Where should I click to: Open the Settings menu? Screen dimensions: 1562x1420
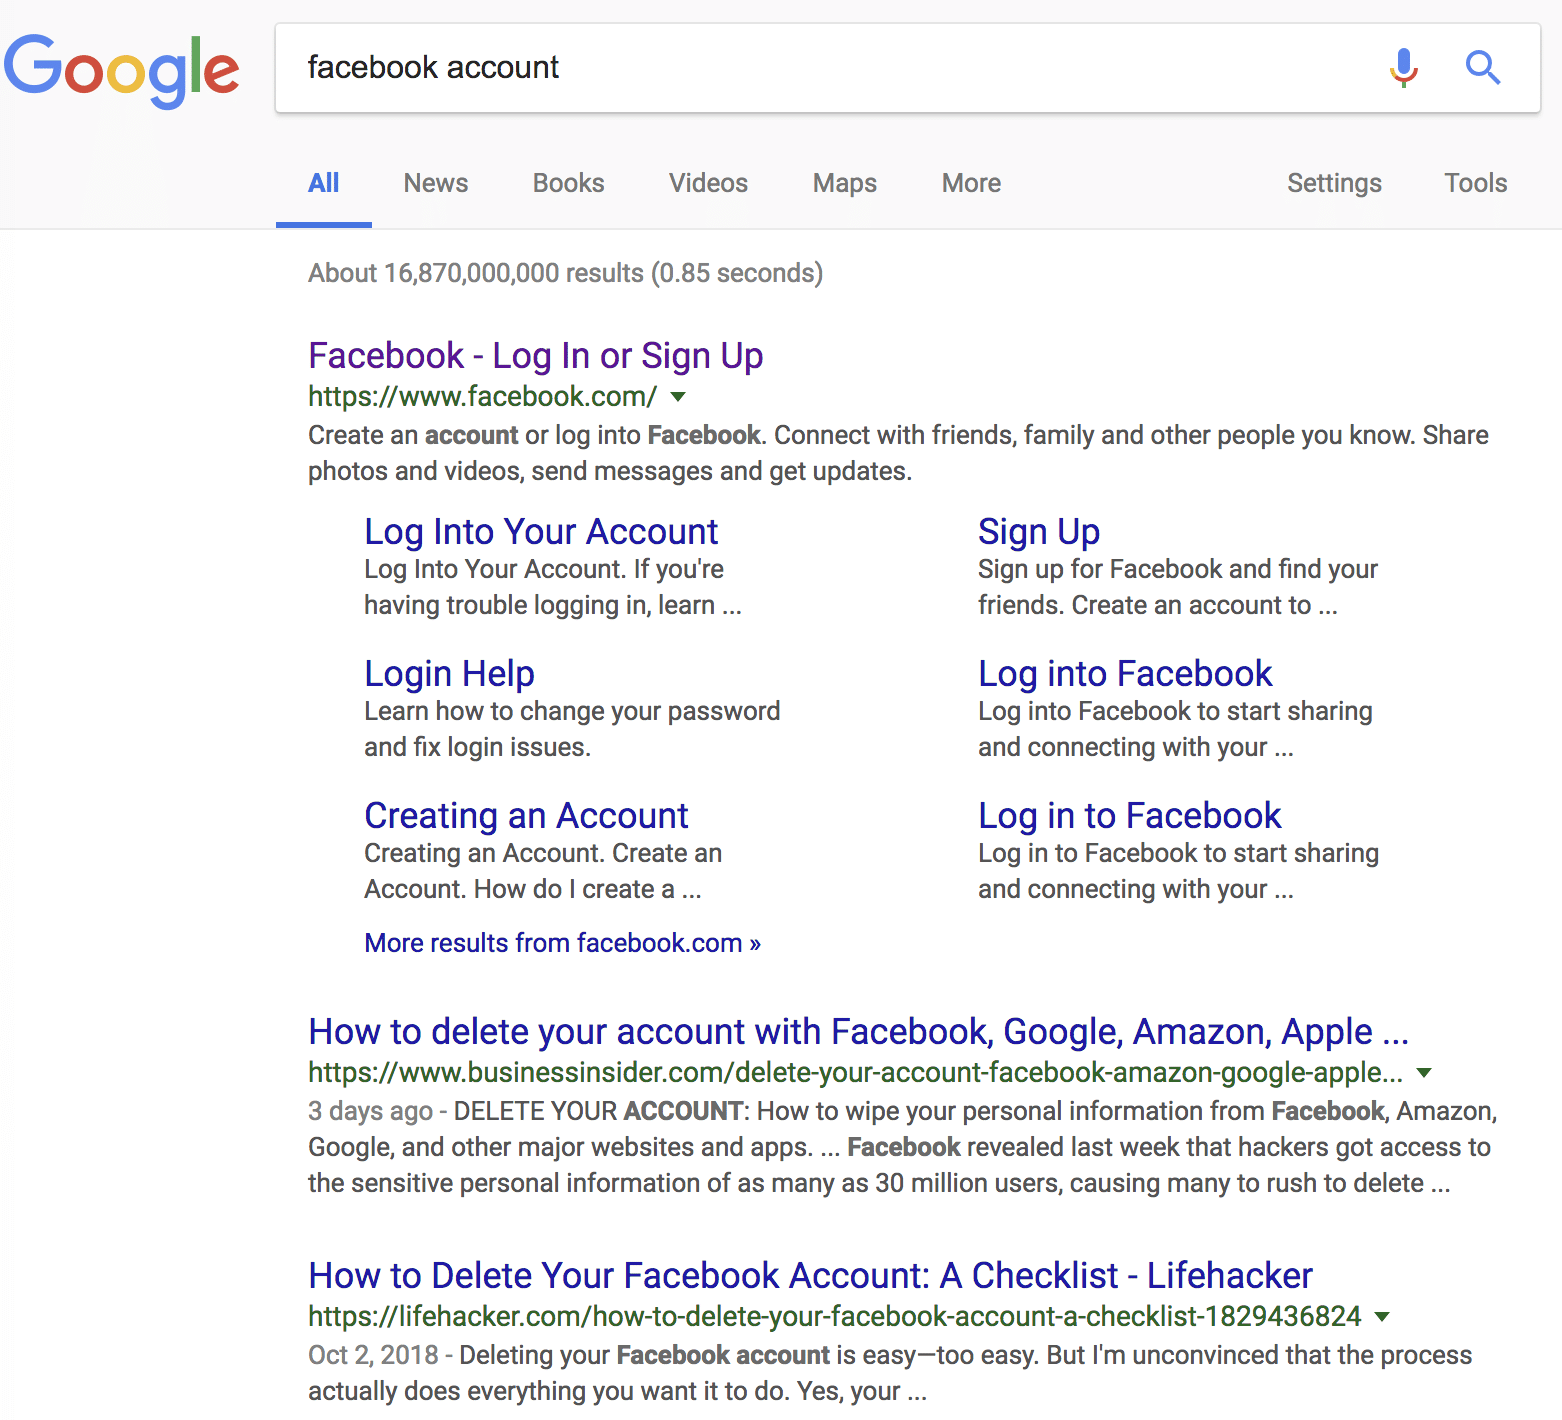[x=1334, y=183]
